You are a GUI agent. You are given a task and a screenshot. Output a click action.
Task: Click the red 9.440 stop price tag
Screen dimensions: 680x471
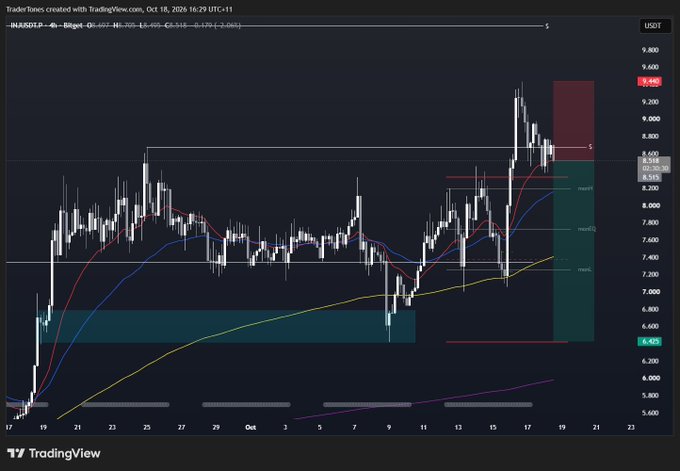coord(649,81)
